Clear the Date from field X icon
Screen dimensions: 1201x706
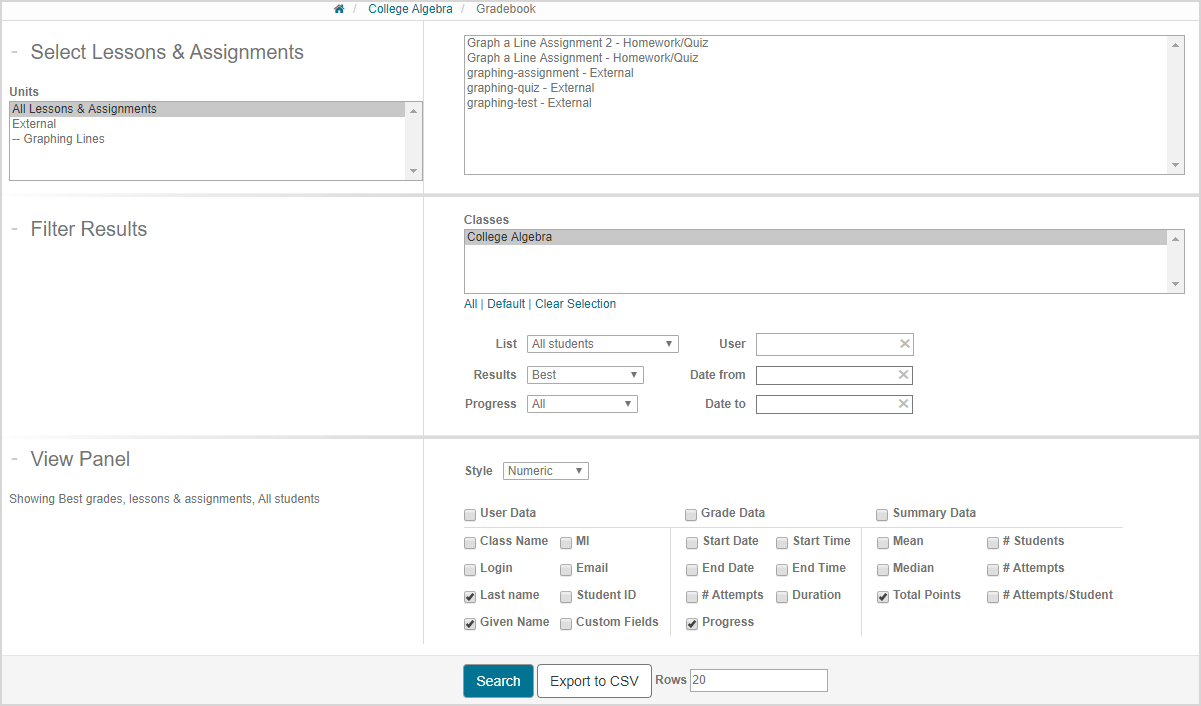pos(903,375)
